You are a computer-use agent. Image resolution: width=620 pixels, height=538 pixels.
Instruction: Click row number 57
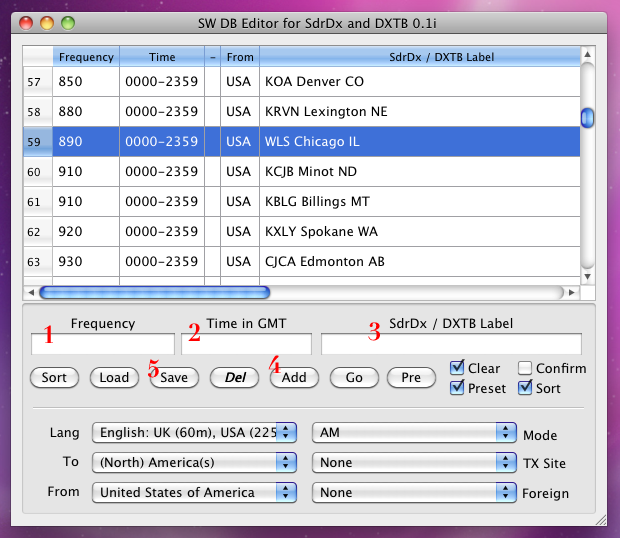pyautogui.click(x=38, y=81)
